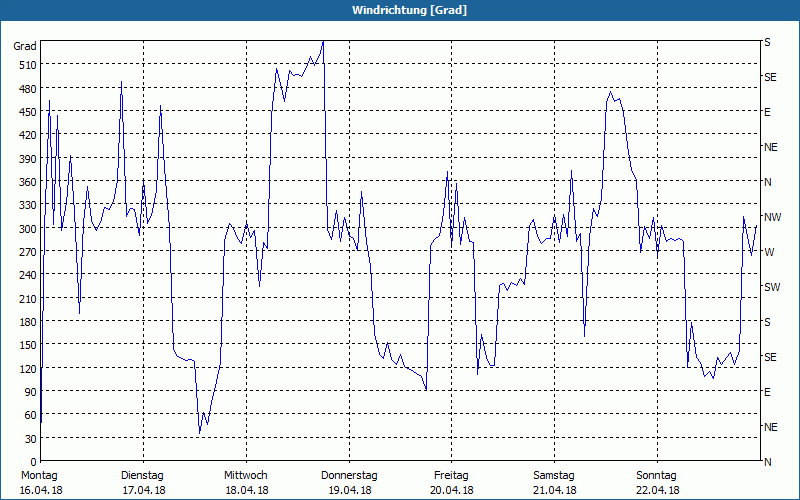Image resolution: width=800 pixels, height=500 pixels.
Task: Click the 150 value on the left axis
Action: point(28,345)
